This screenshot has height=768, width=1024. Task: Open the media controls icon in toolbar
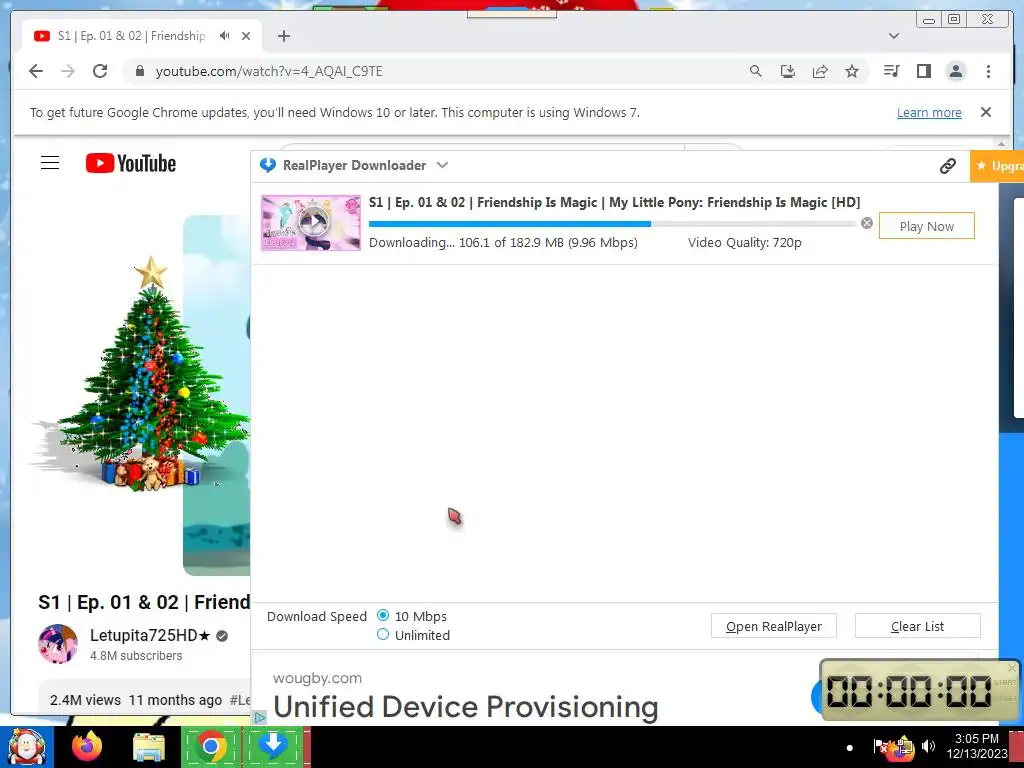point(891,71)
